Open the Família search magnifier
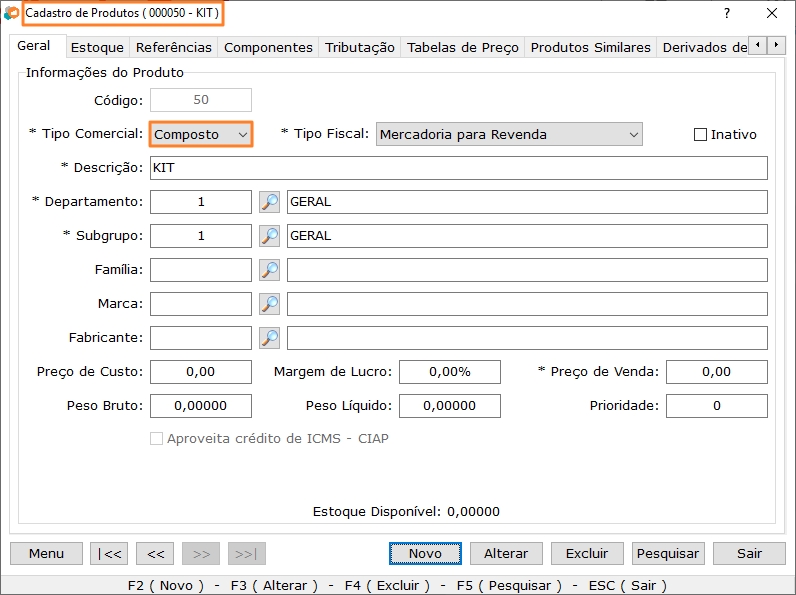Screen dimensions: 796x595 click(x=269, y=270)
